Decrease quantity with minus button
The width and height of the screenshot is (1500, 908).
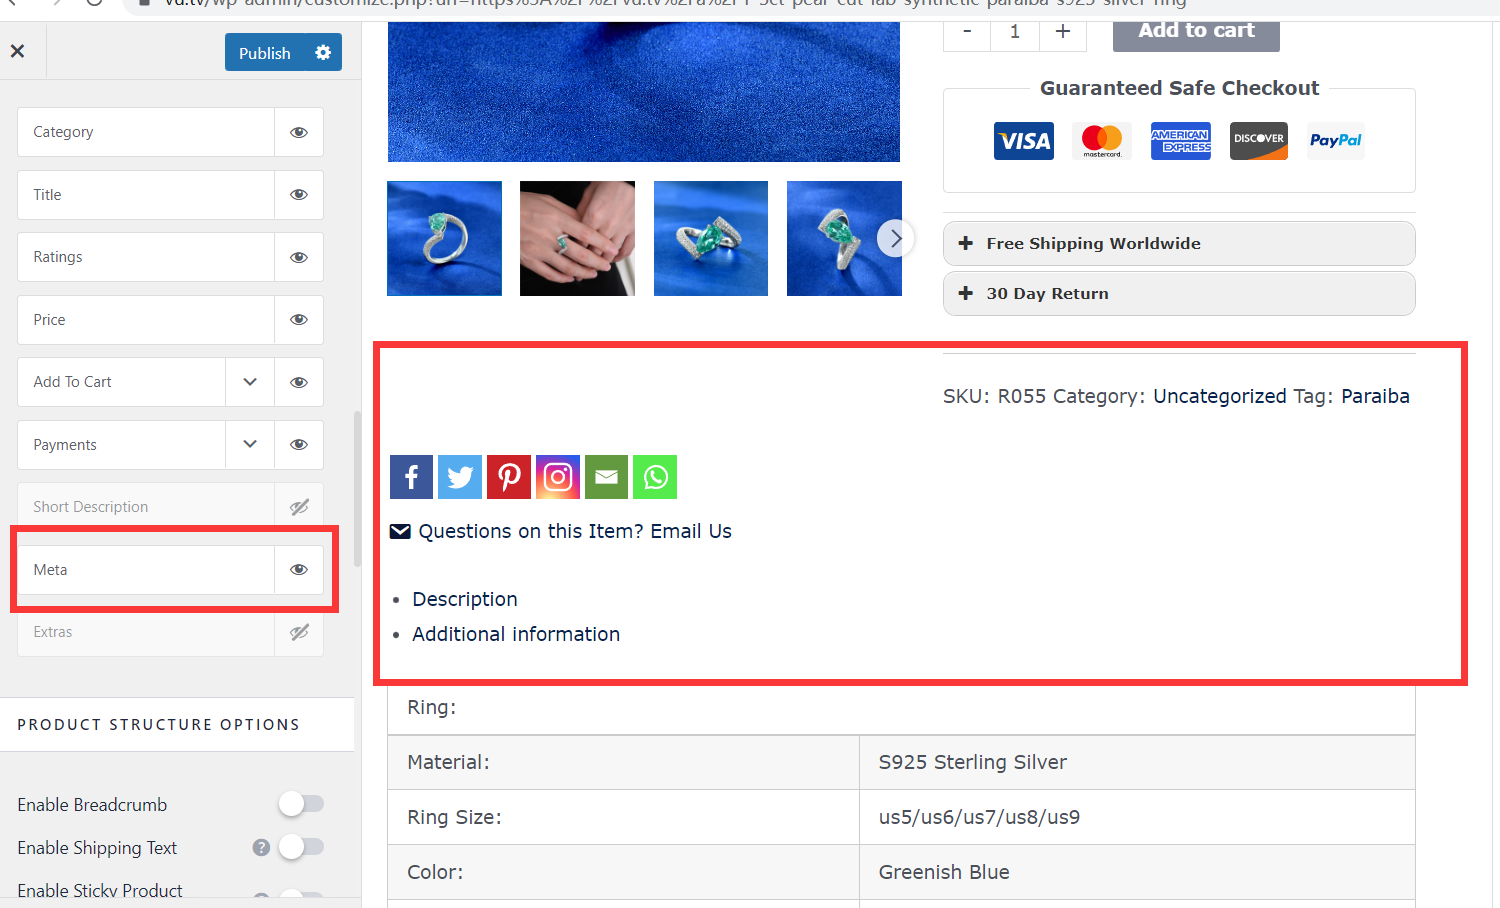click(x=967, y=32)
